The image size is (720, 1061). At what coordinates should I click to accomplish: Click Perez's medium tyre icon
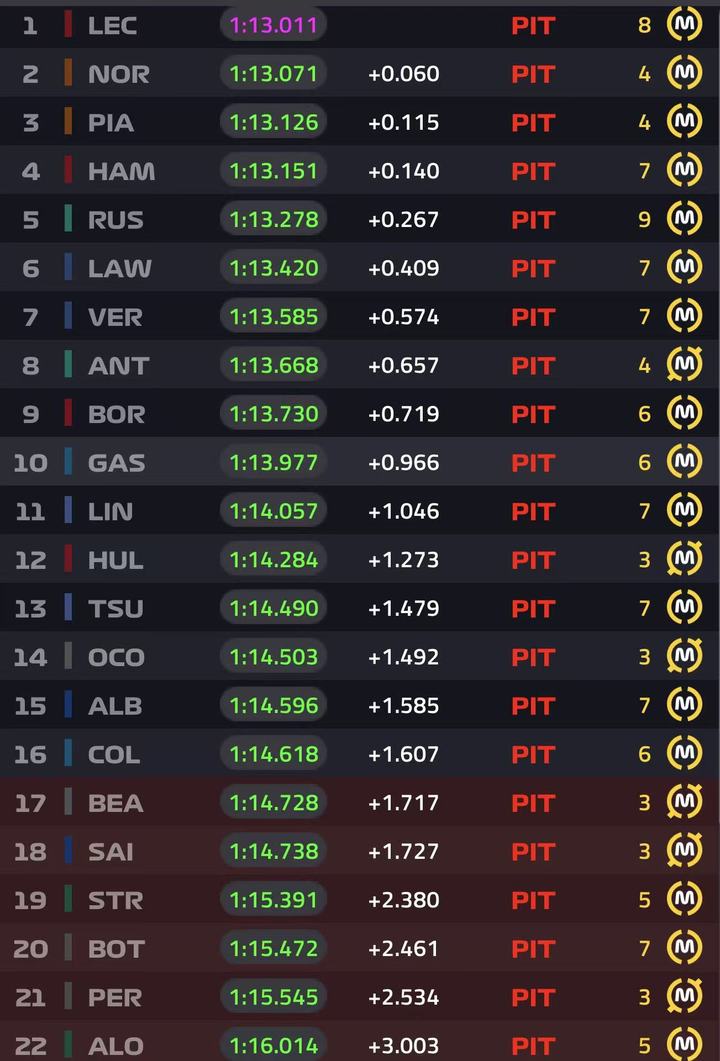click(x=685, y=997)
